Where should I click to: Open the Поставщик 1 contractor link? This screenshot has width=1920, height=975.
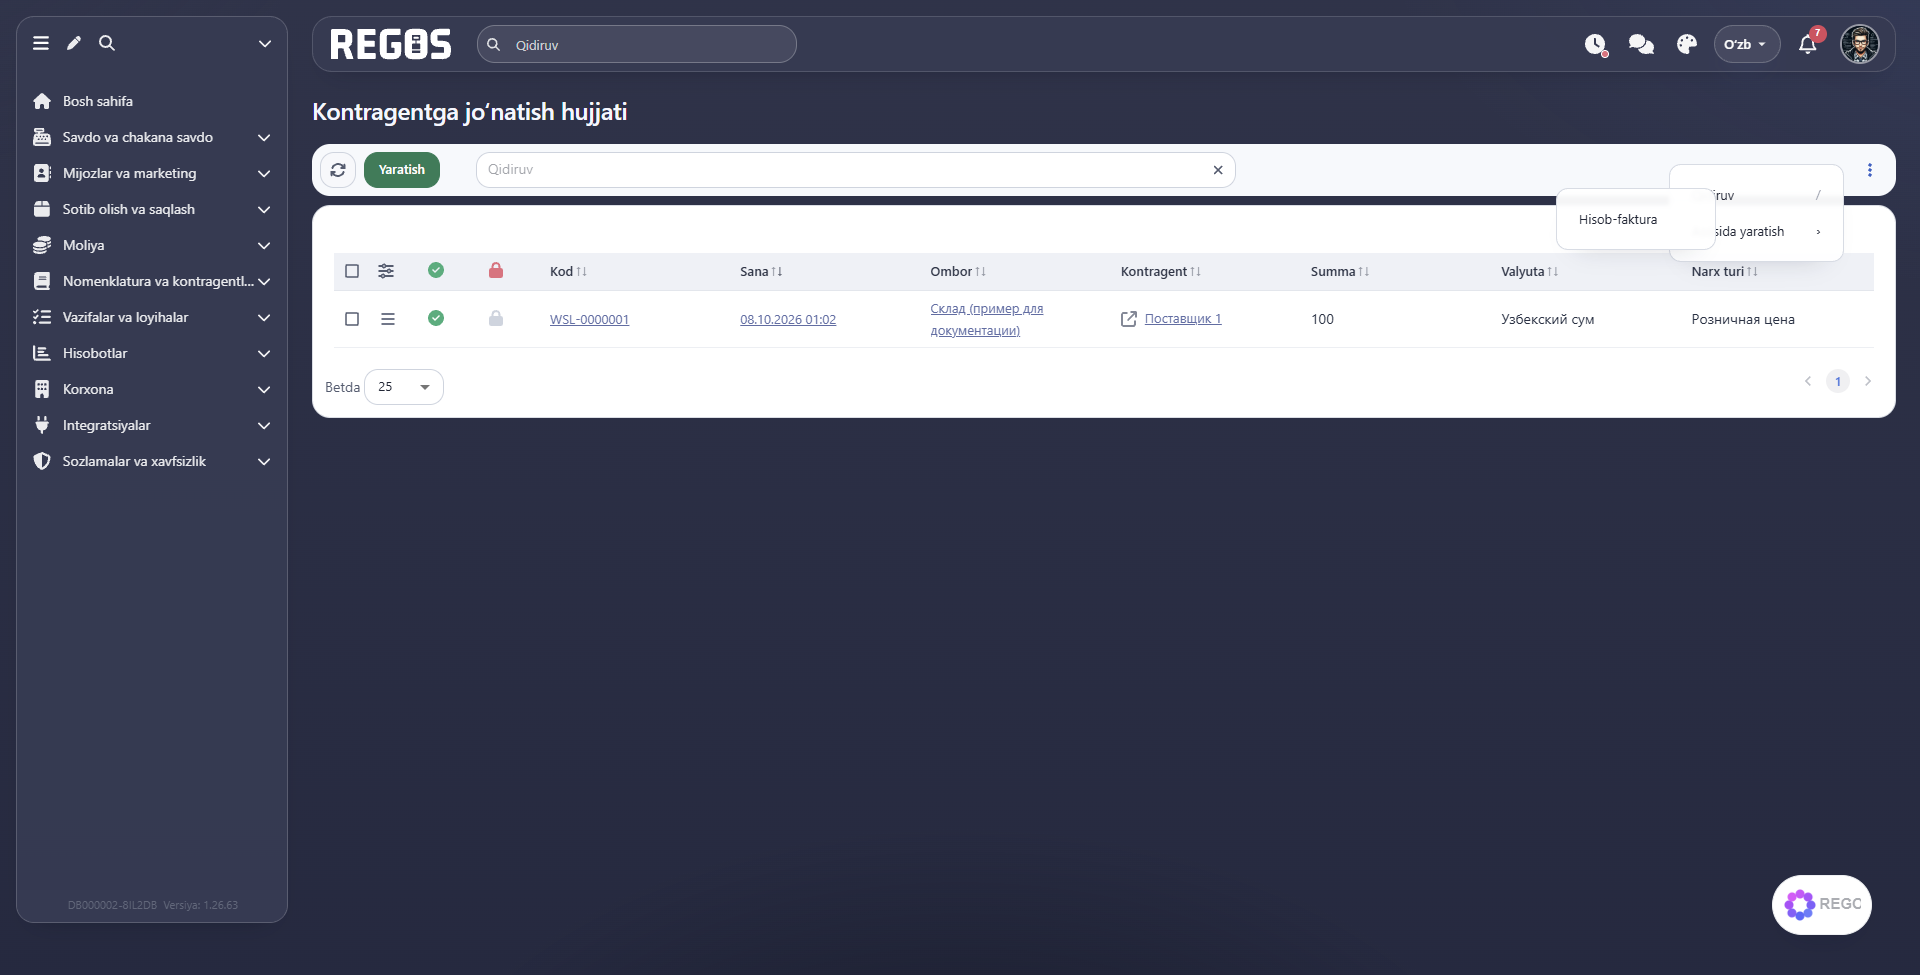coord(1183,319)
